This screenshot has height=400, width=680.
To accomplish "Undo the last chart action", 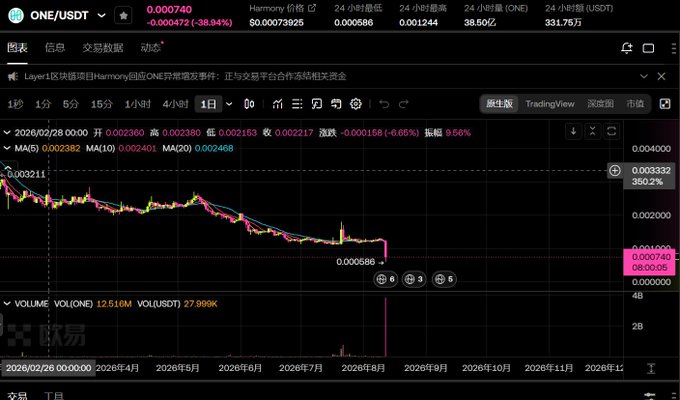I will (x=384, y=104).
